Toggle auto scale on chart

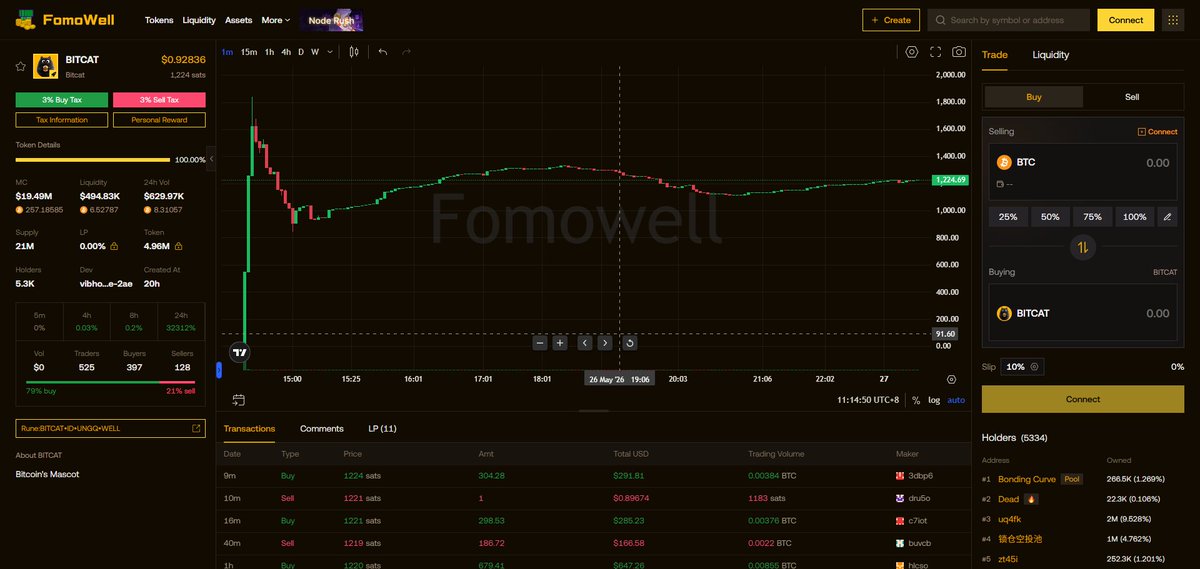pyautogui.click(x=956, y=400)
